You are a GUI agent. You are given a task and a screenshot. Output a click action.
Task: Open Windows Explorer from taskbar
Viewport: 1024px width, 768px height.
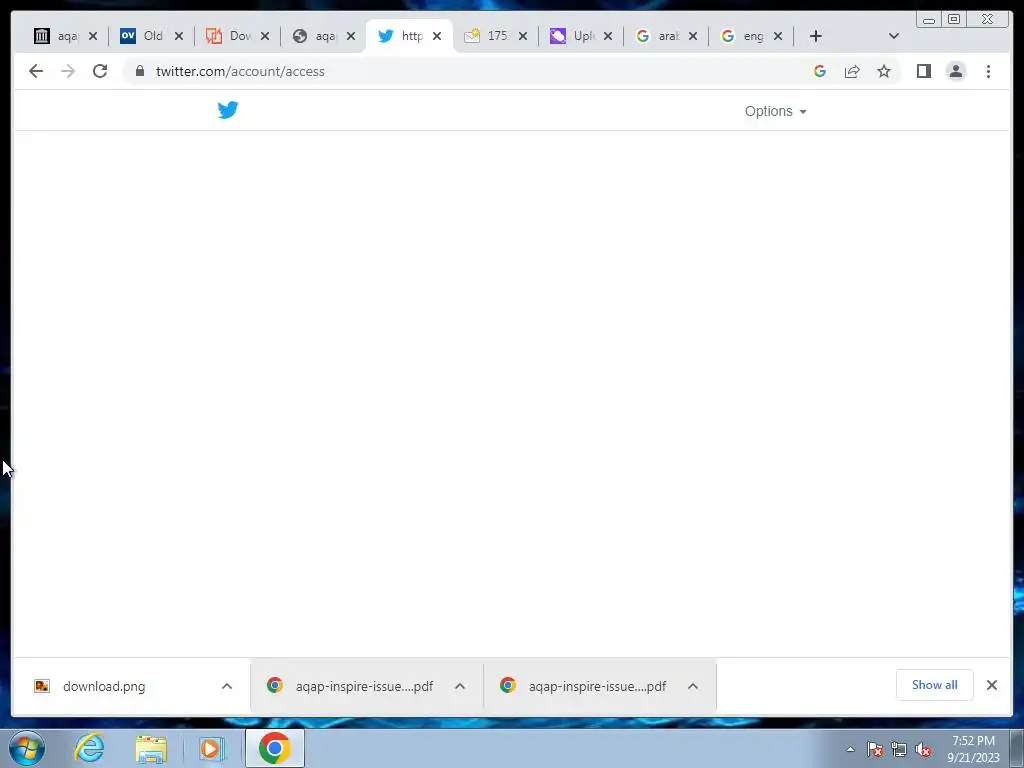tap(151, 748)
